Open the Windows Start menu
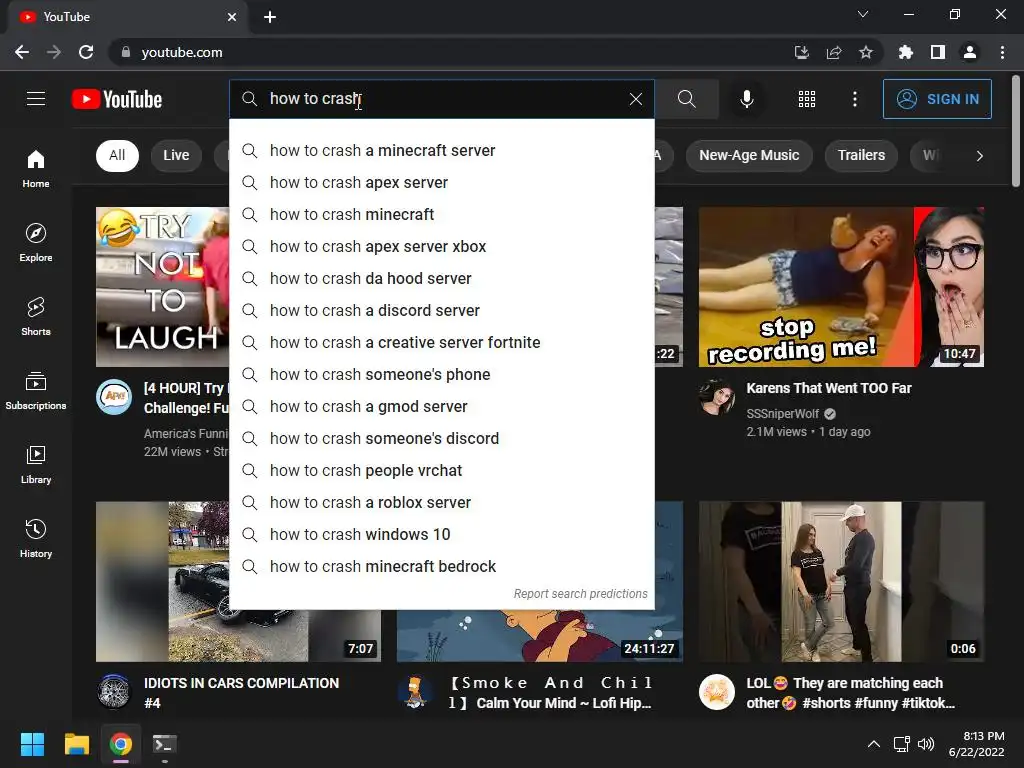The image size is (1024, 768). pos(32,744)
